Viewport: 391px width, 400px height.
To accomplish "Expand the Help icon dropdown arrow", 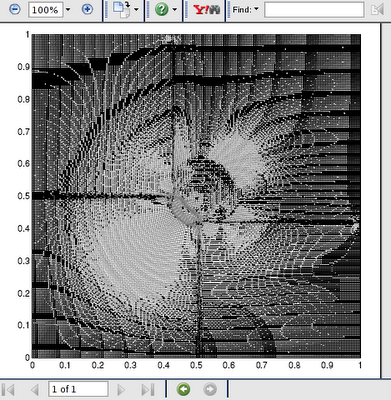I will coord(175,9).
